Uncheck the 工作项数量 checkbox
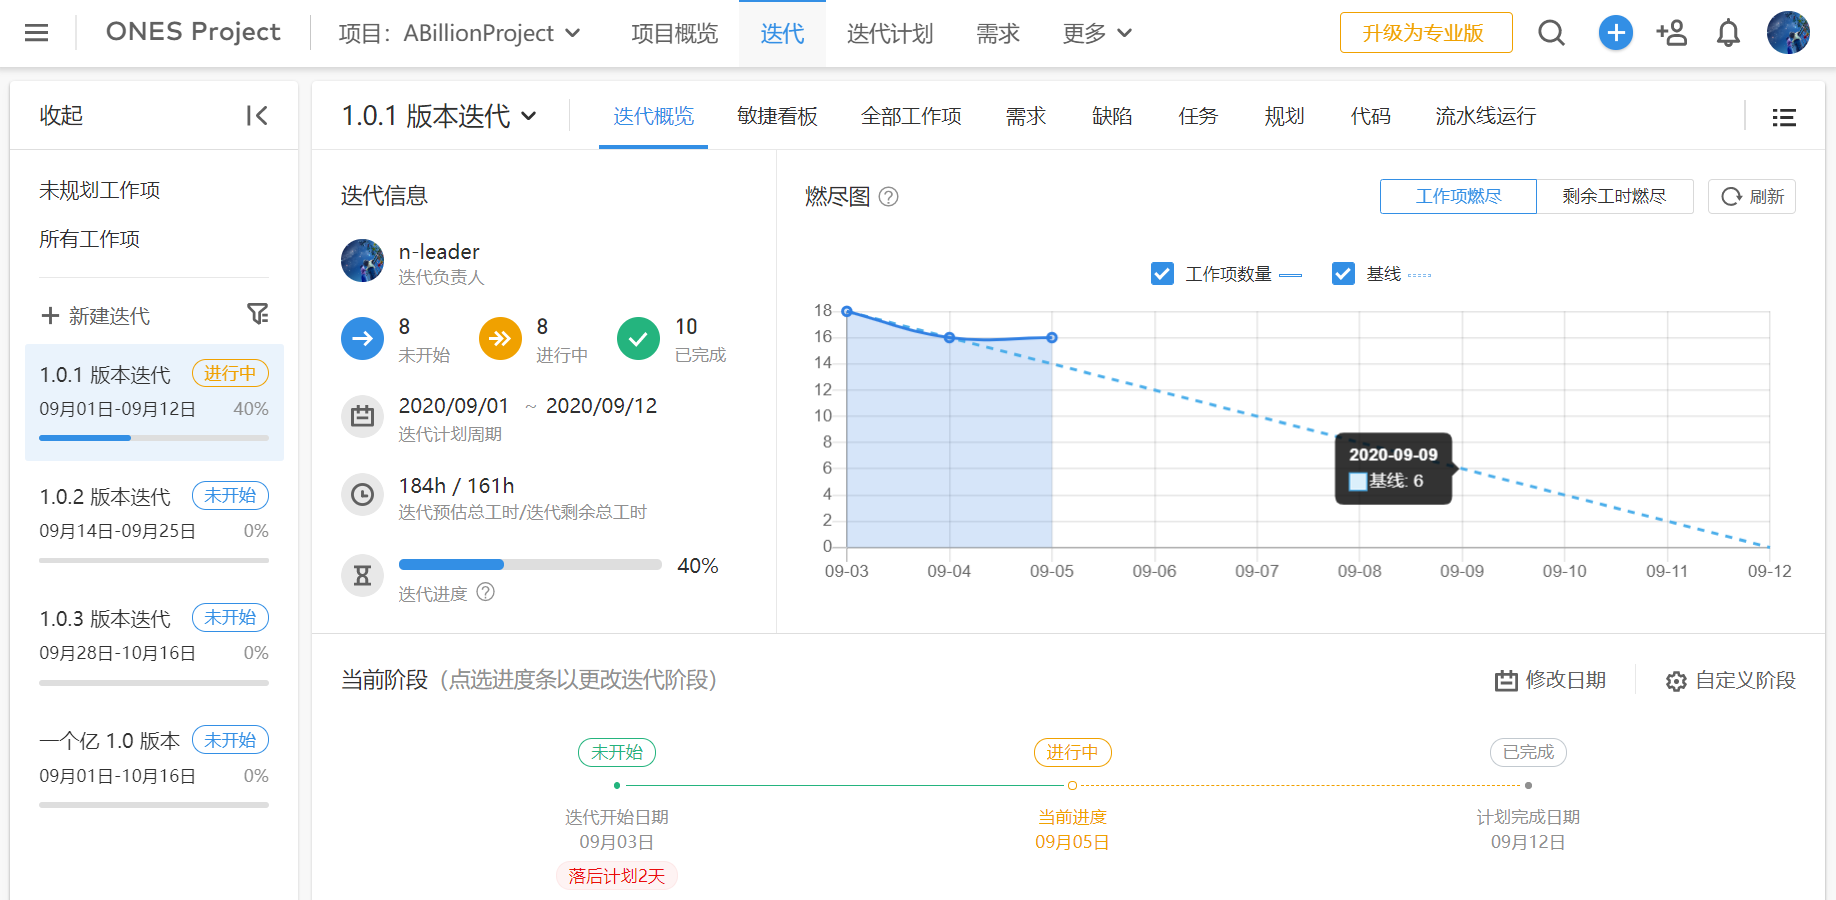This screenshot has height=900, width=1836. [1162, 274]
